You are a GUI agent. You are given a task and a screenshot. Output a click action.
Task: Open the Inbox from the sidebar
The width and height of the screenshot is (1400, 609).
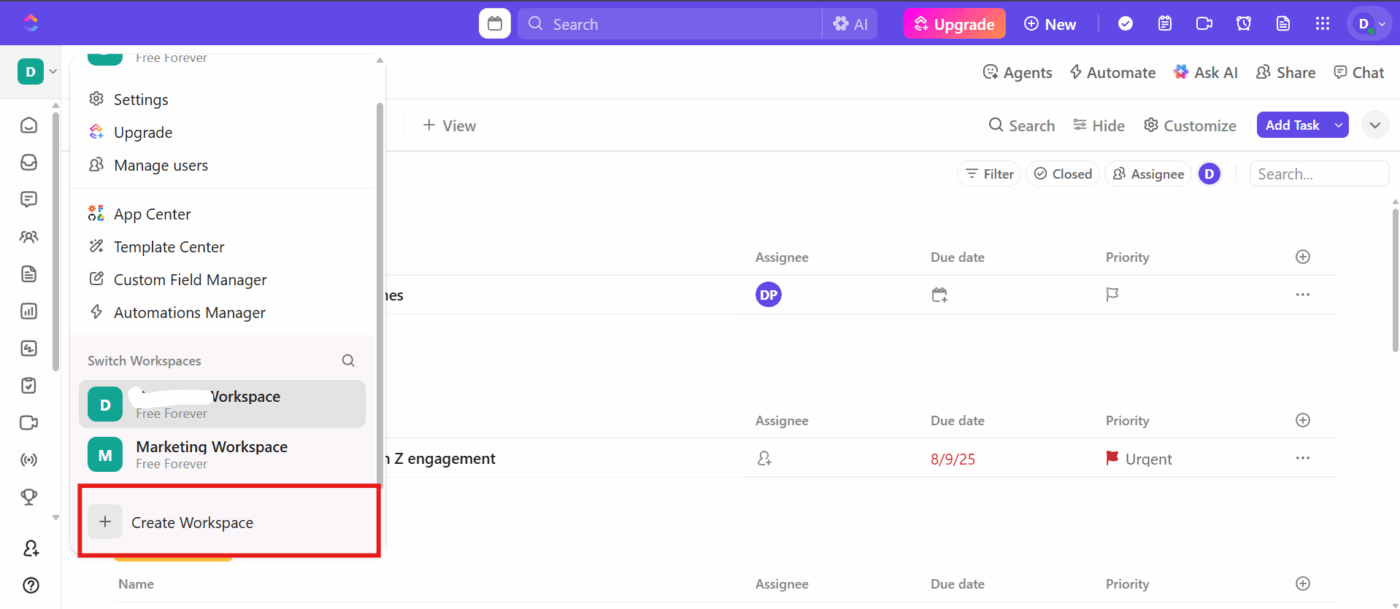[x=28, y=161]
